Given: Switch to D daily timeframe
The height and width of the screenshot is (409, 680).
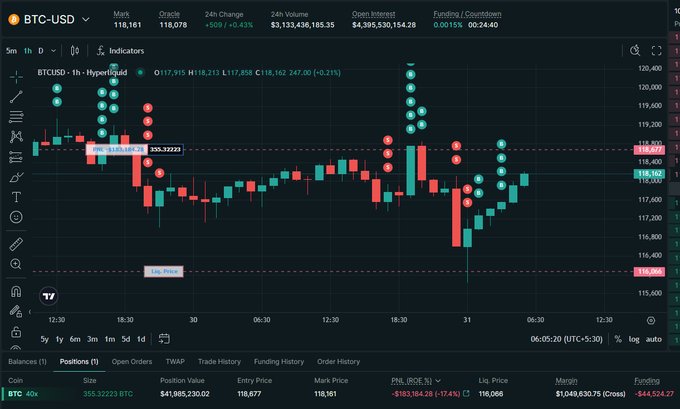Looking at the screenshot, I should [41, 51].
